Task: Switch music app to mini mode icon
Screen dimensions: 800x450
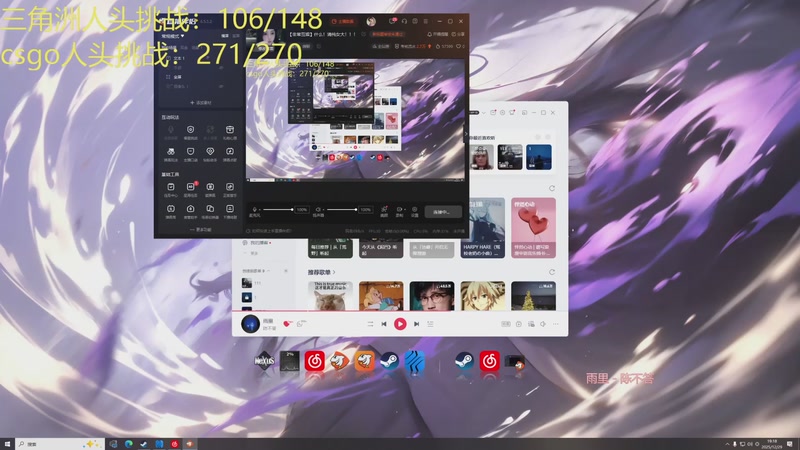Action: tap(524, 113)
